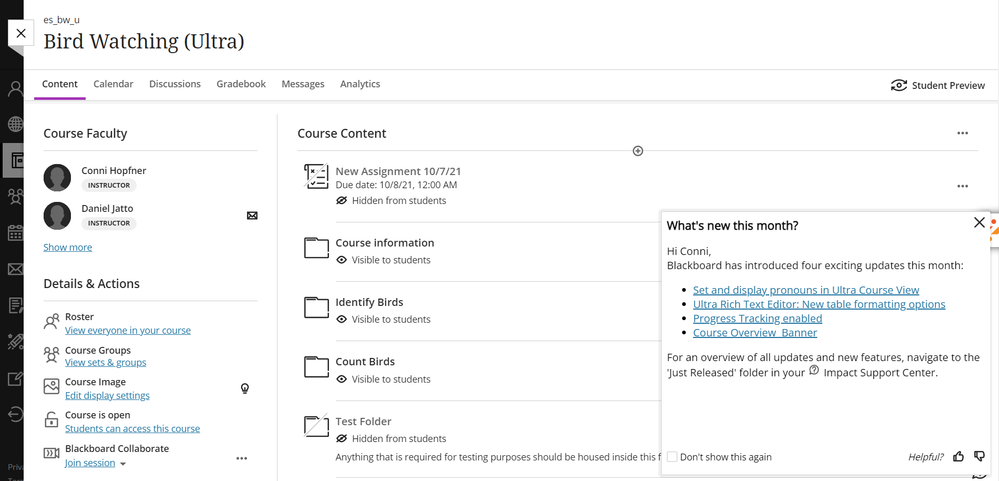This screenshot has width=999, height=481.
Task: Dismiss the What's new this month popup
Action: (x=979, y=223)
